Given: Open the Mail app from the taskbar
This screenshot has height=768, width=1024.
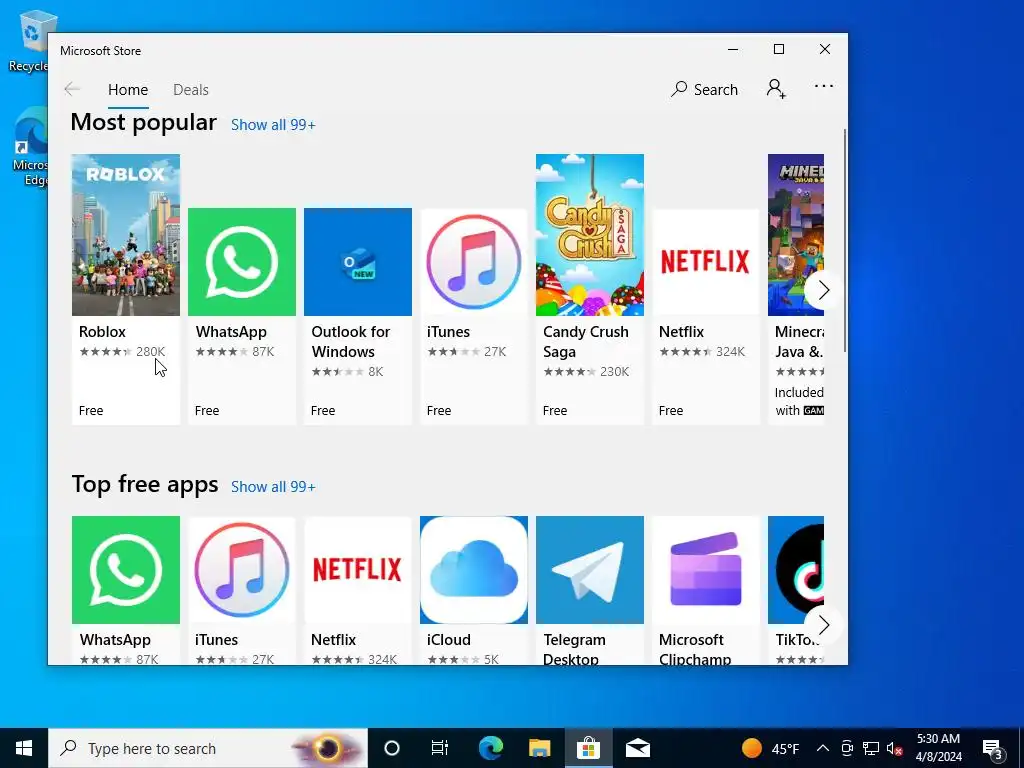Looking at the screenshot, I should coord(637,748).
